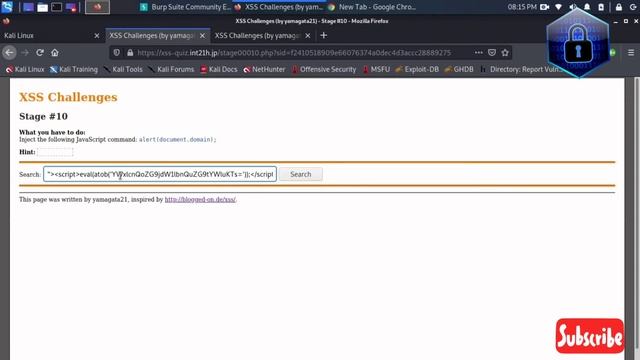Image resolution: width=640 pixels, height=360 pixels.
Task: Save page to Pocket icon
Action: click(492, 53)
